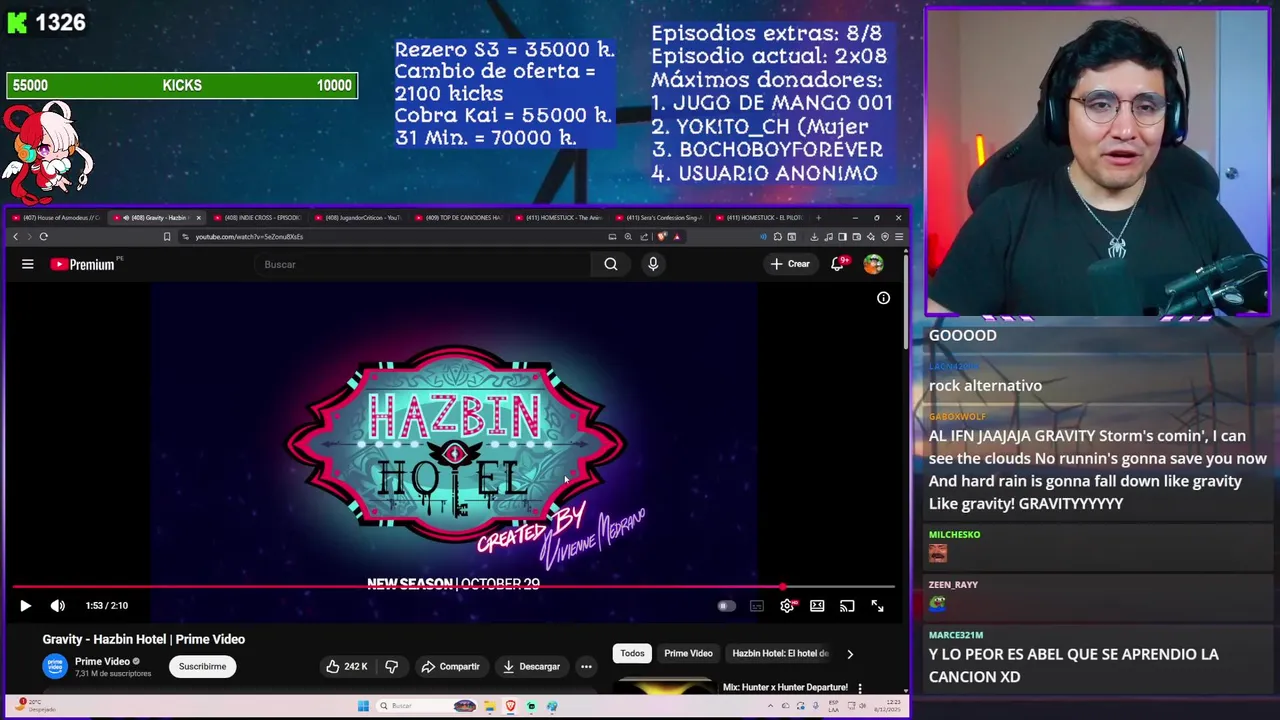Open more actions three-dot menu

pos(586,666)
